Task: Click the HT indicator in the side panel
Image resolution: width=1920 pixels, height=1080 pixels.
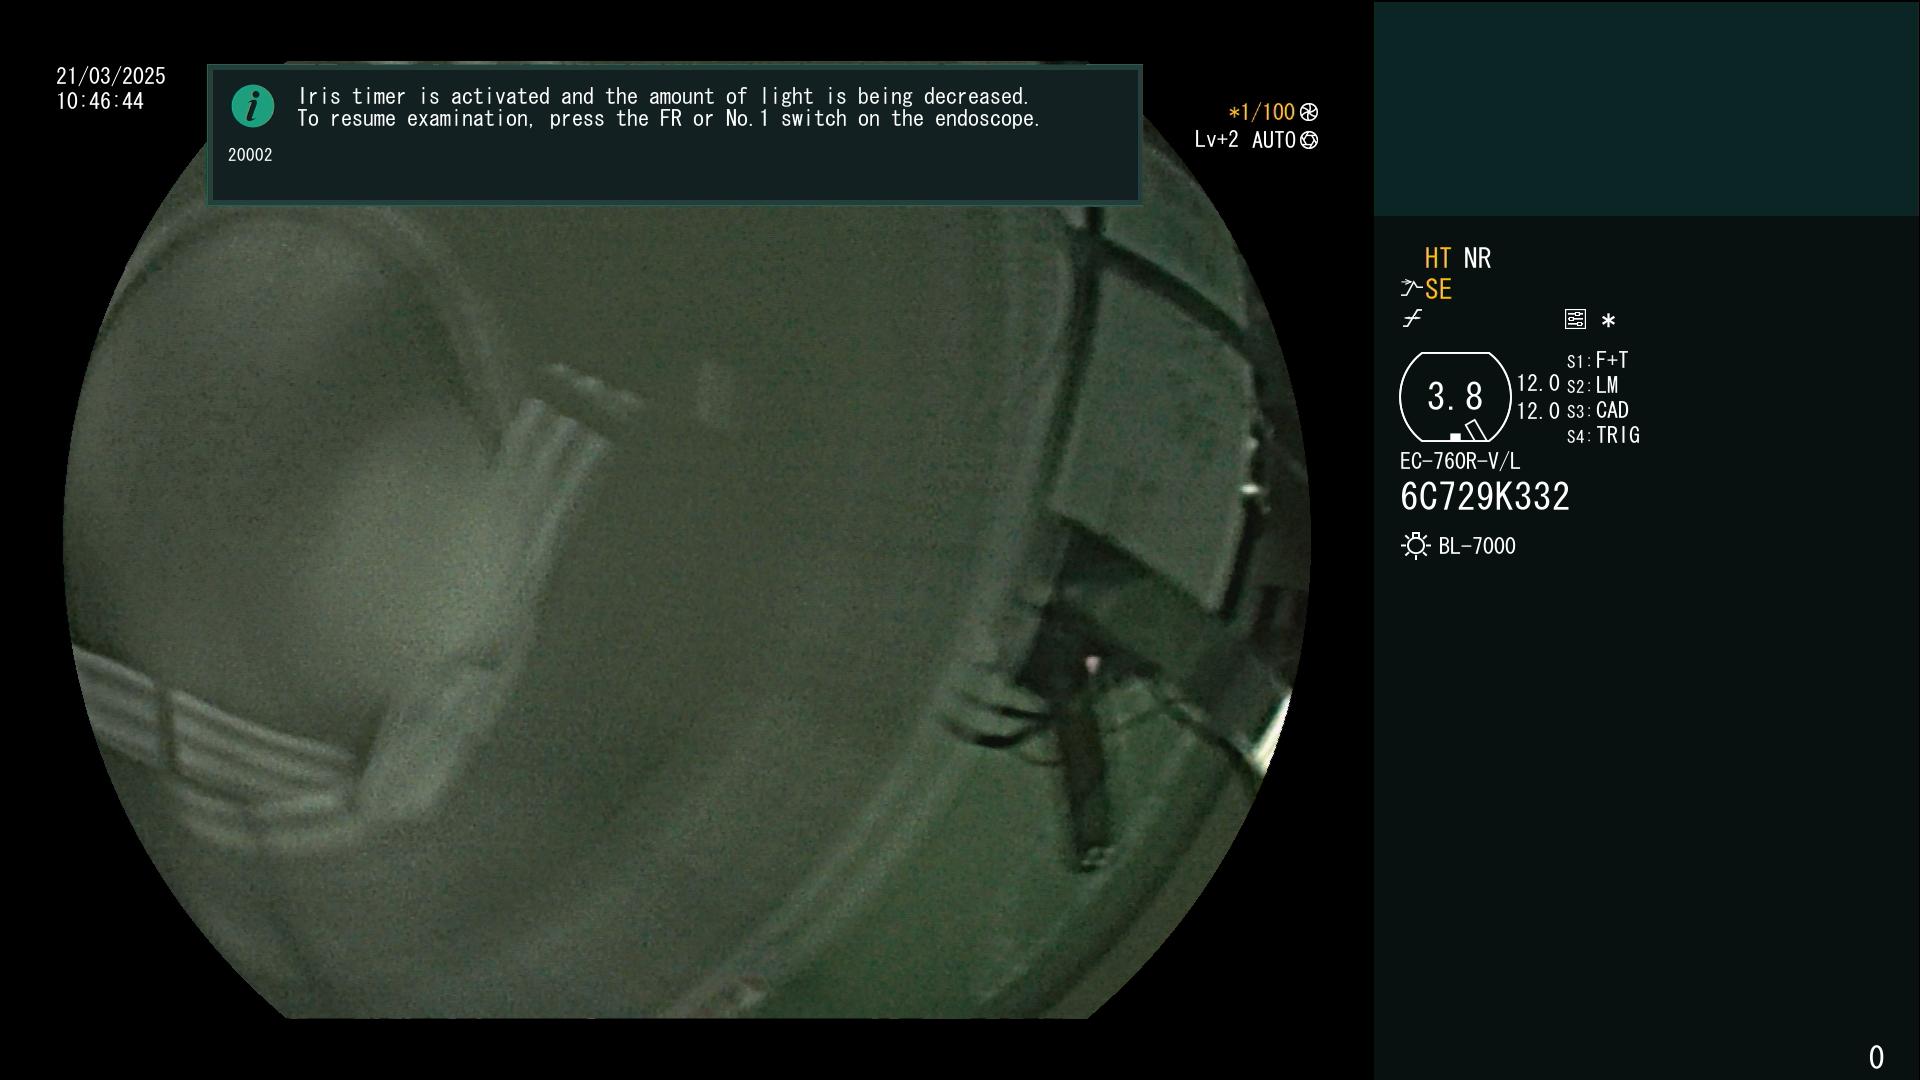Action: [1437, 259]
